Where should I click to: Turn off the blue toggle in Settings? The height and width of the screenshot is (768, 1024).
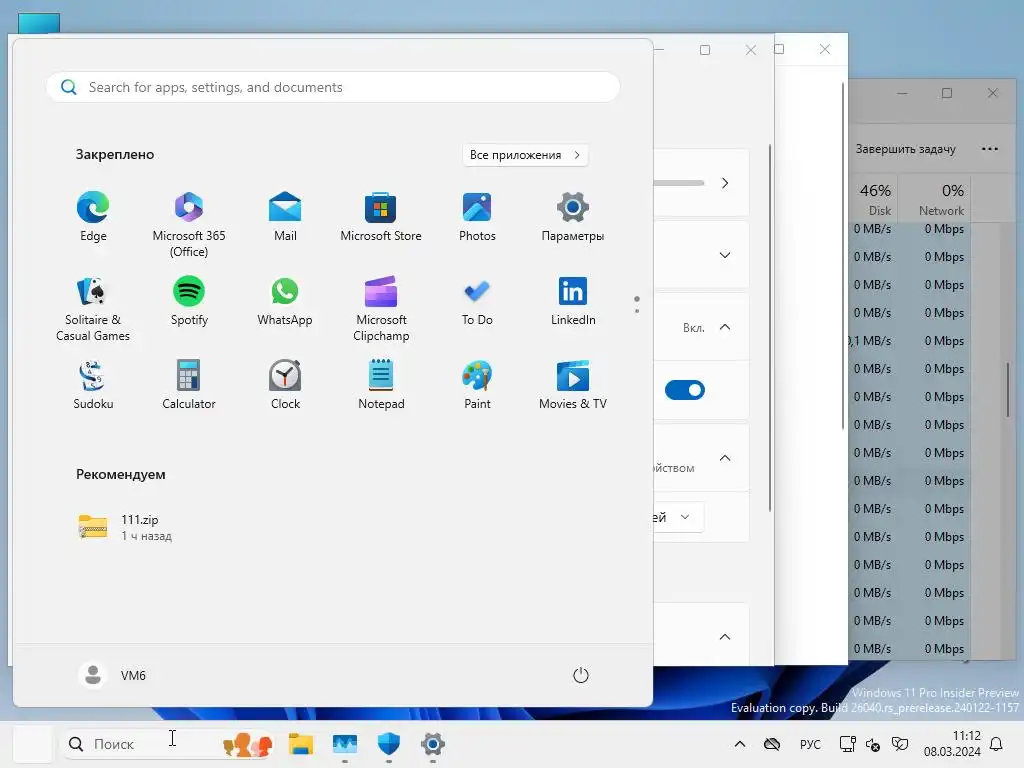point(684,390)
